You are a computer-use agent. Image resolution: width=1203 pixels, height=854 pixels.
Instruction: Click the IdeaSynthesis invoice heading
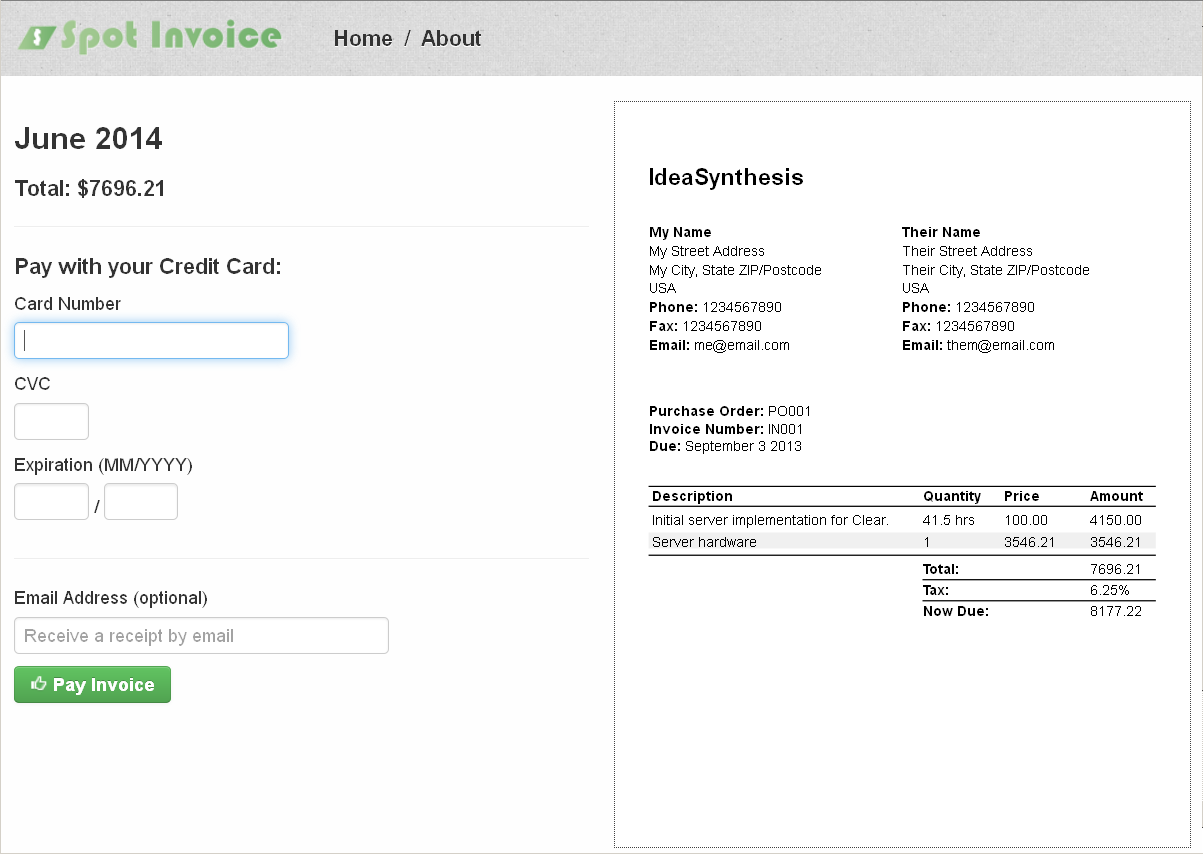coord(726,178)
